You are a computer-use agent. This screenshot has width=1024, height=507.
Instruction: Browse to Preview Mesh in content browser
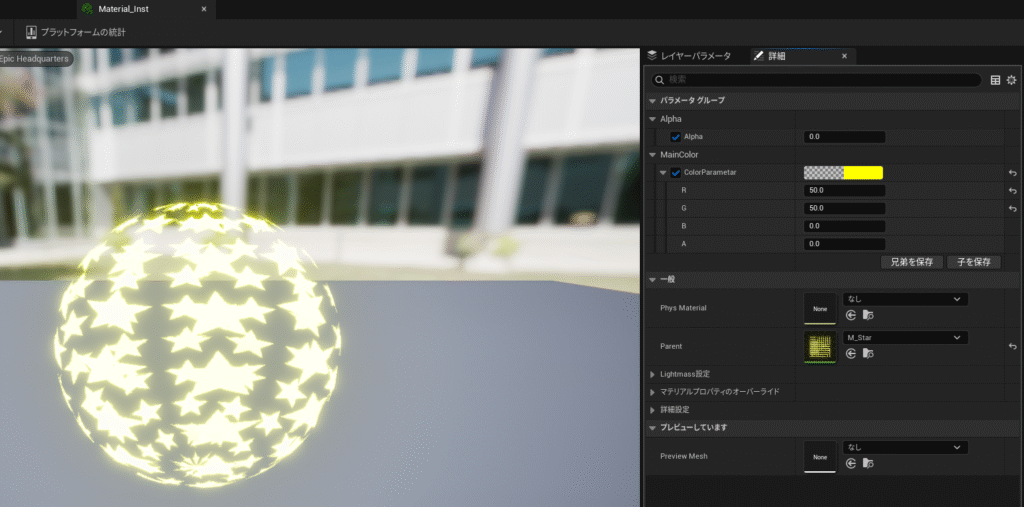coord(868,463)
